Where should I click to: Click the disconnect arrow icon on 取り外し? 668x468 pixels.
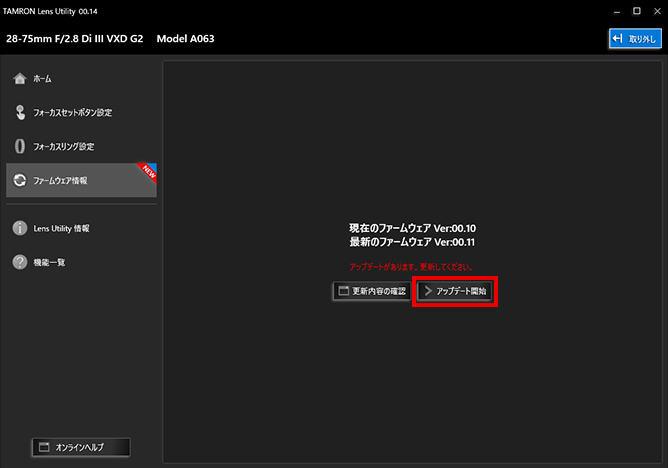tap(618, 39)
